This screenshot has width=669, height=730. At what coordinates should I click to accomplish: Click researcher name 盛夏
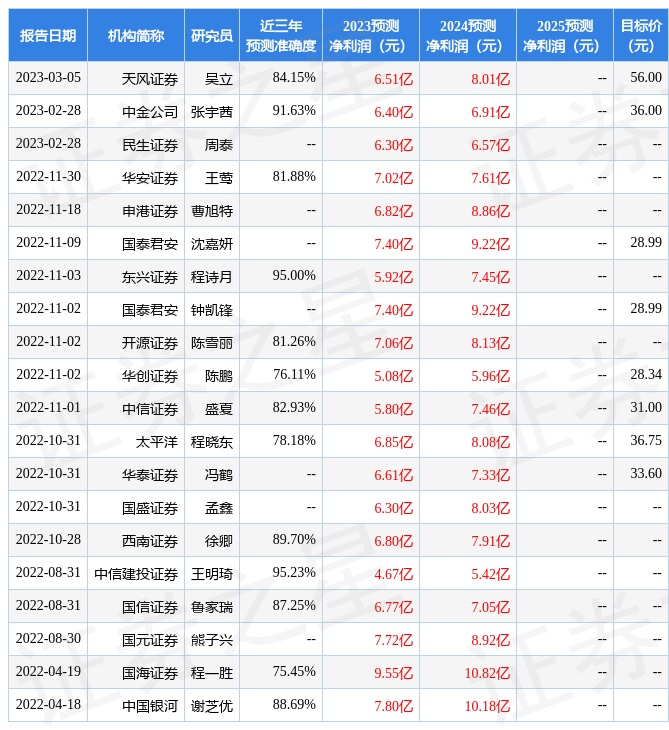pos(219,409)
